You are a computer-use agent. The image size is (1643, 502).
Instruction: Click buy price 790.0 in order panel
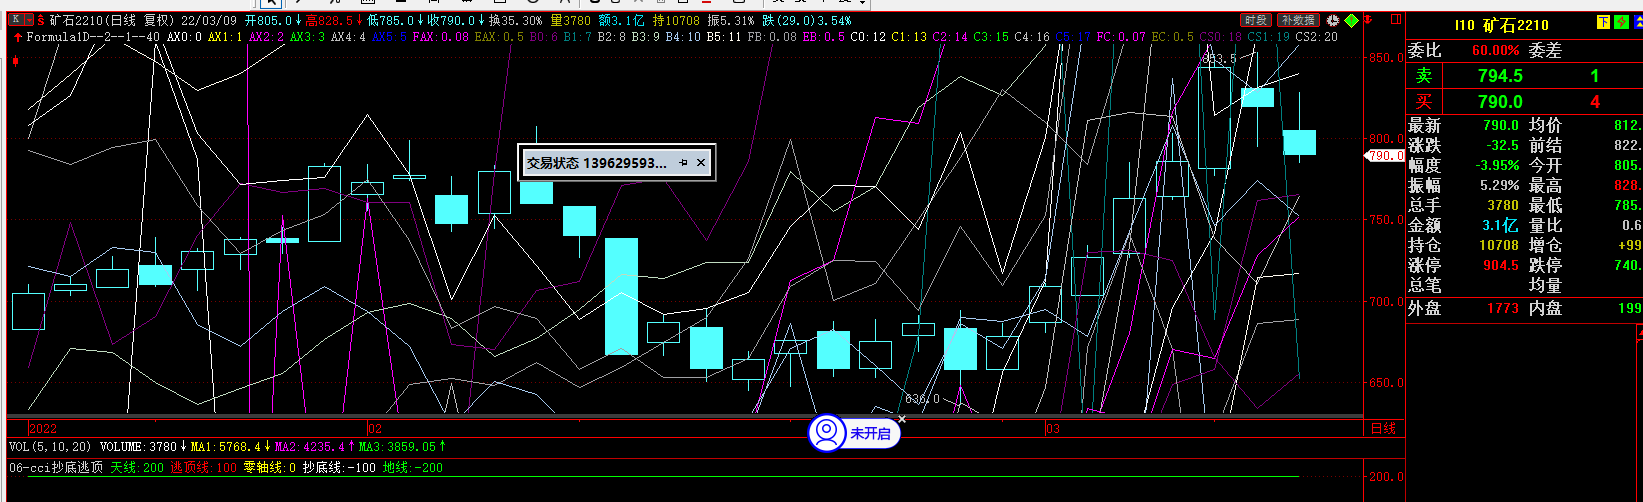(x=1500, y=102)
